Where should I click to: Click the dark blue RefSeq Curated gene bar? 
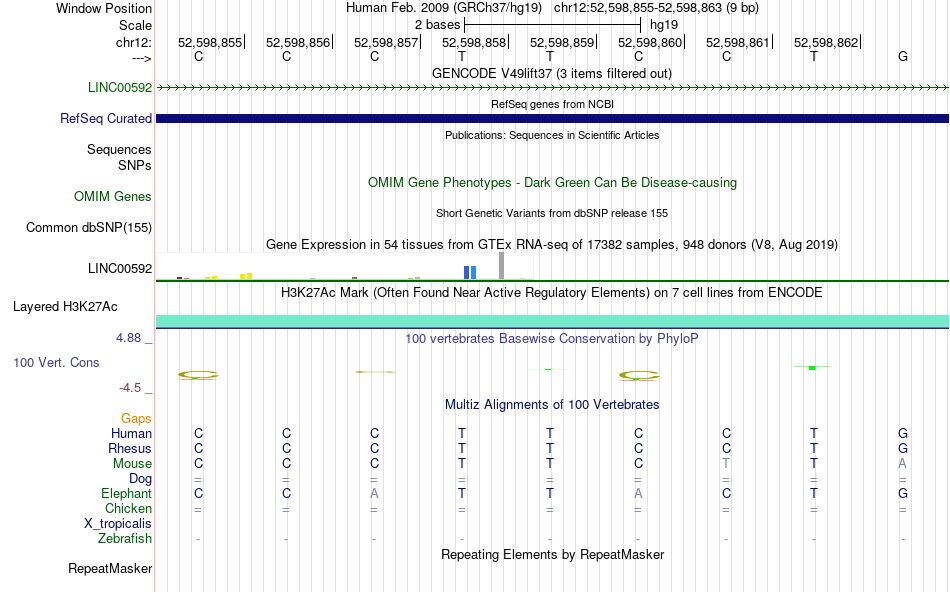pyautogui.click(x=552, y=118)
